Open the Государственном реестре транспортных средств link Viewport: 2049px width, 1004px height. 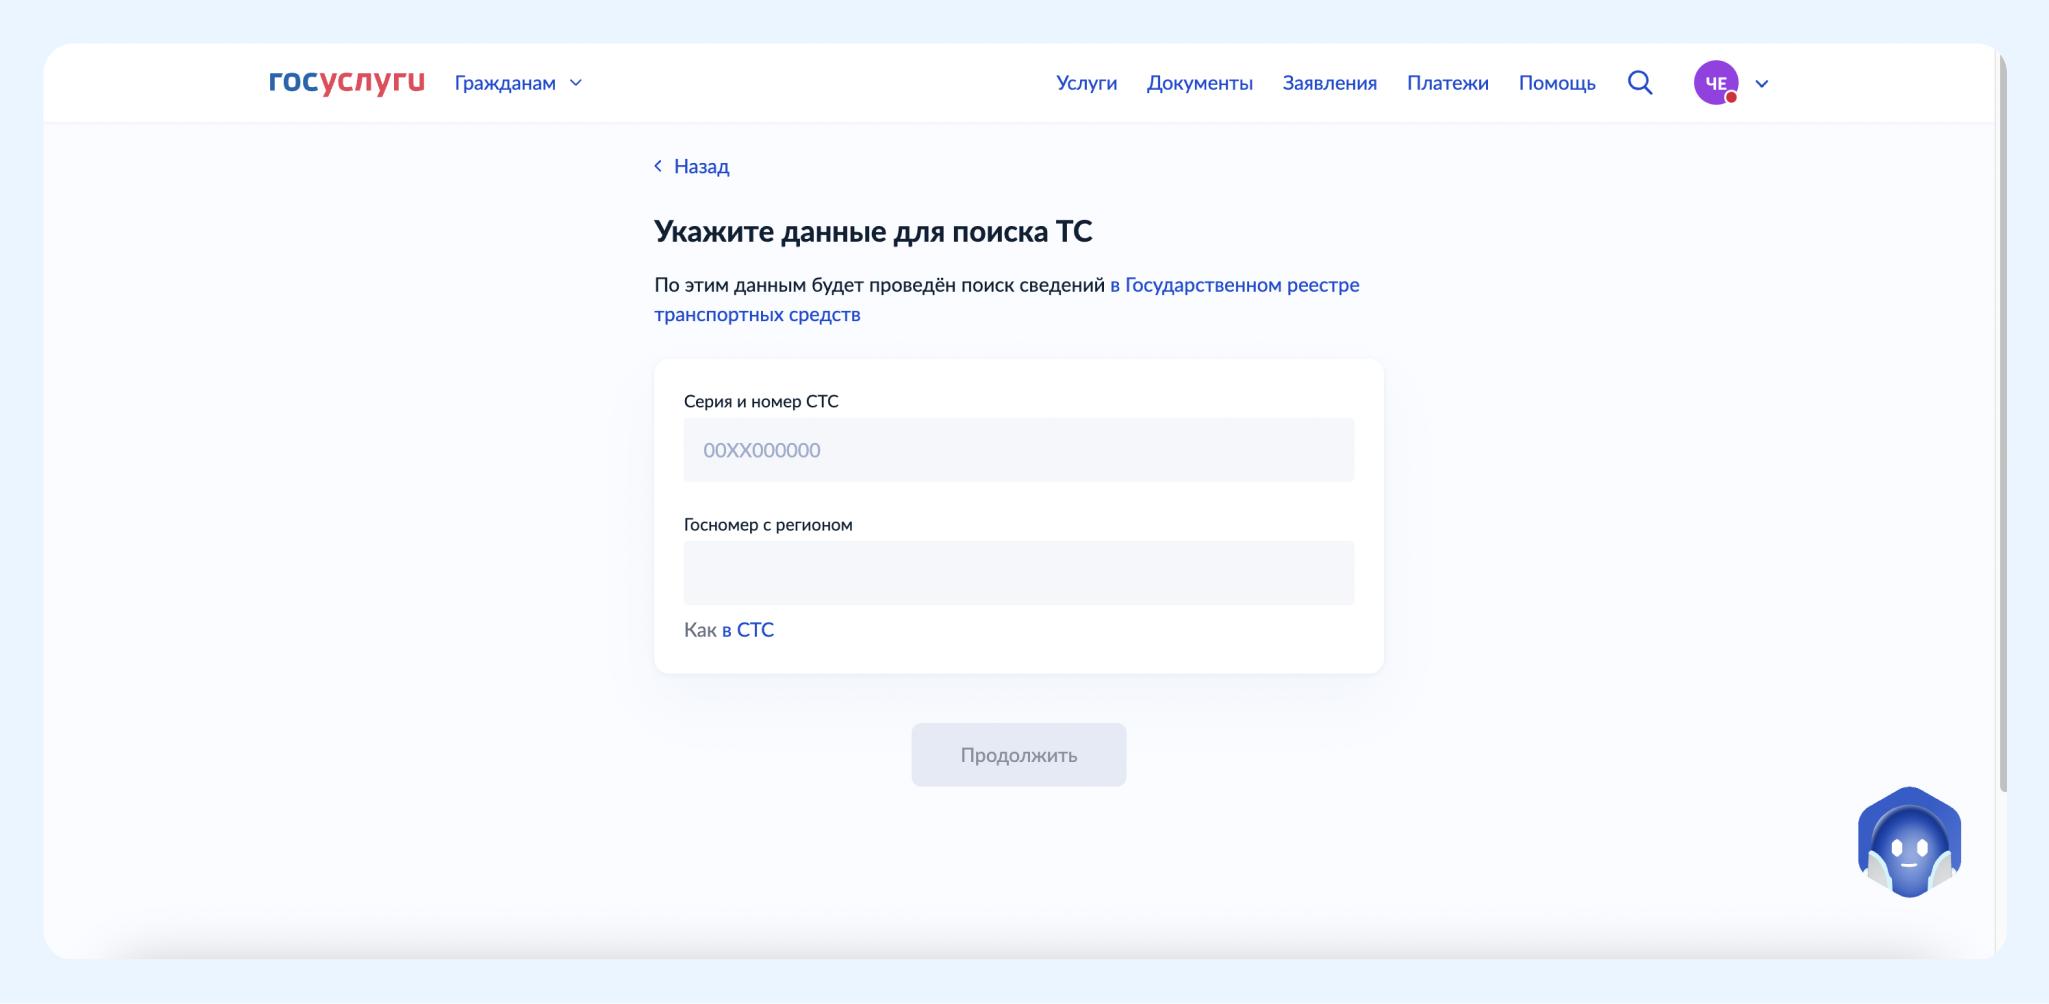tap(1234, 285)
